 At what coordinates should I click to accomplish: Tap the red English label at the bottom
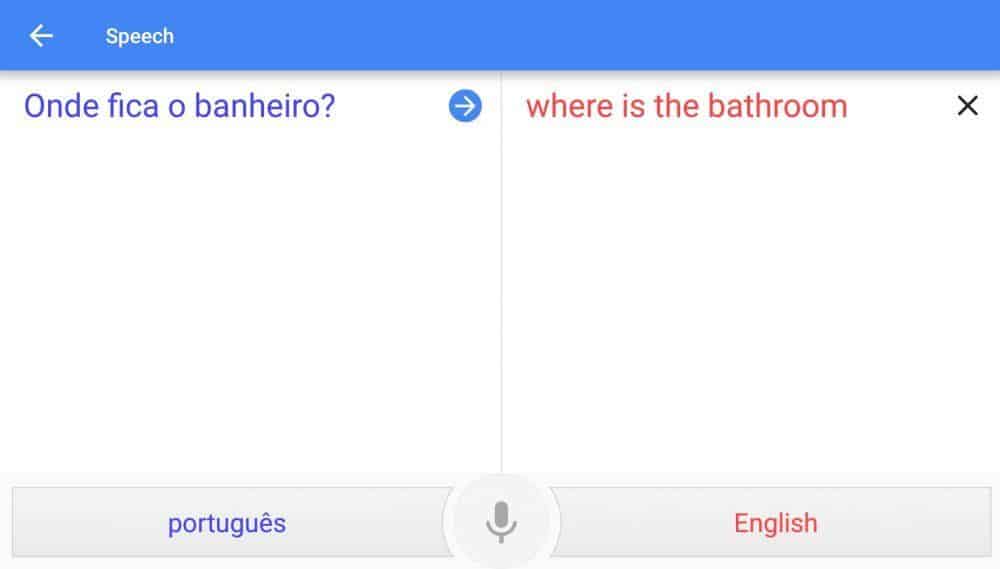click(x=776, y=523)
